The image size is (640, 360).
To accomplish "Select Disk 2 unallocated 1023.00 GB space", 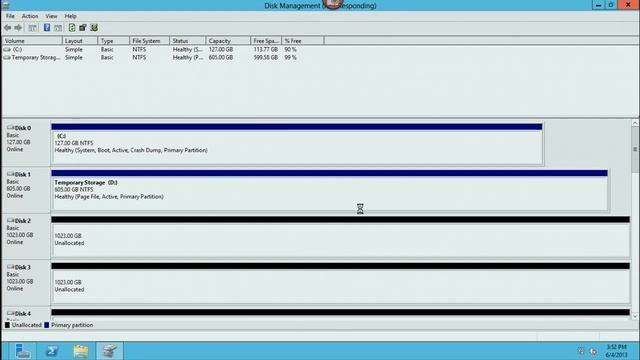I will (x=340, y=237).
